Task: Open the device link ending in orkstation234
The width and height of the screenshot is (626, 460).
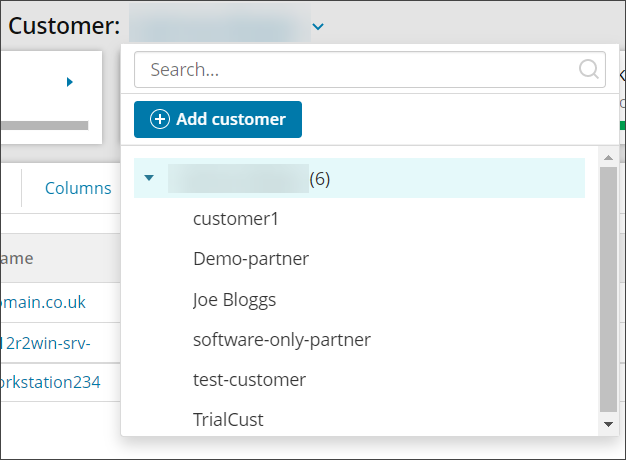Action: pyautogui.click(x=50, y=382)
